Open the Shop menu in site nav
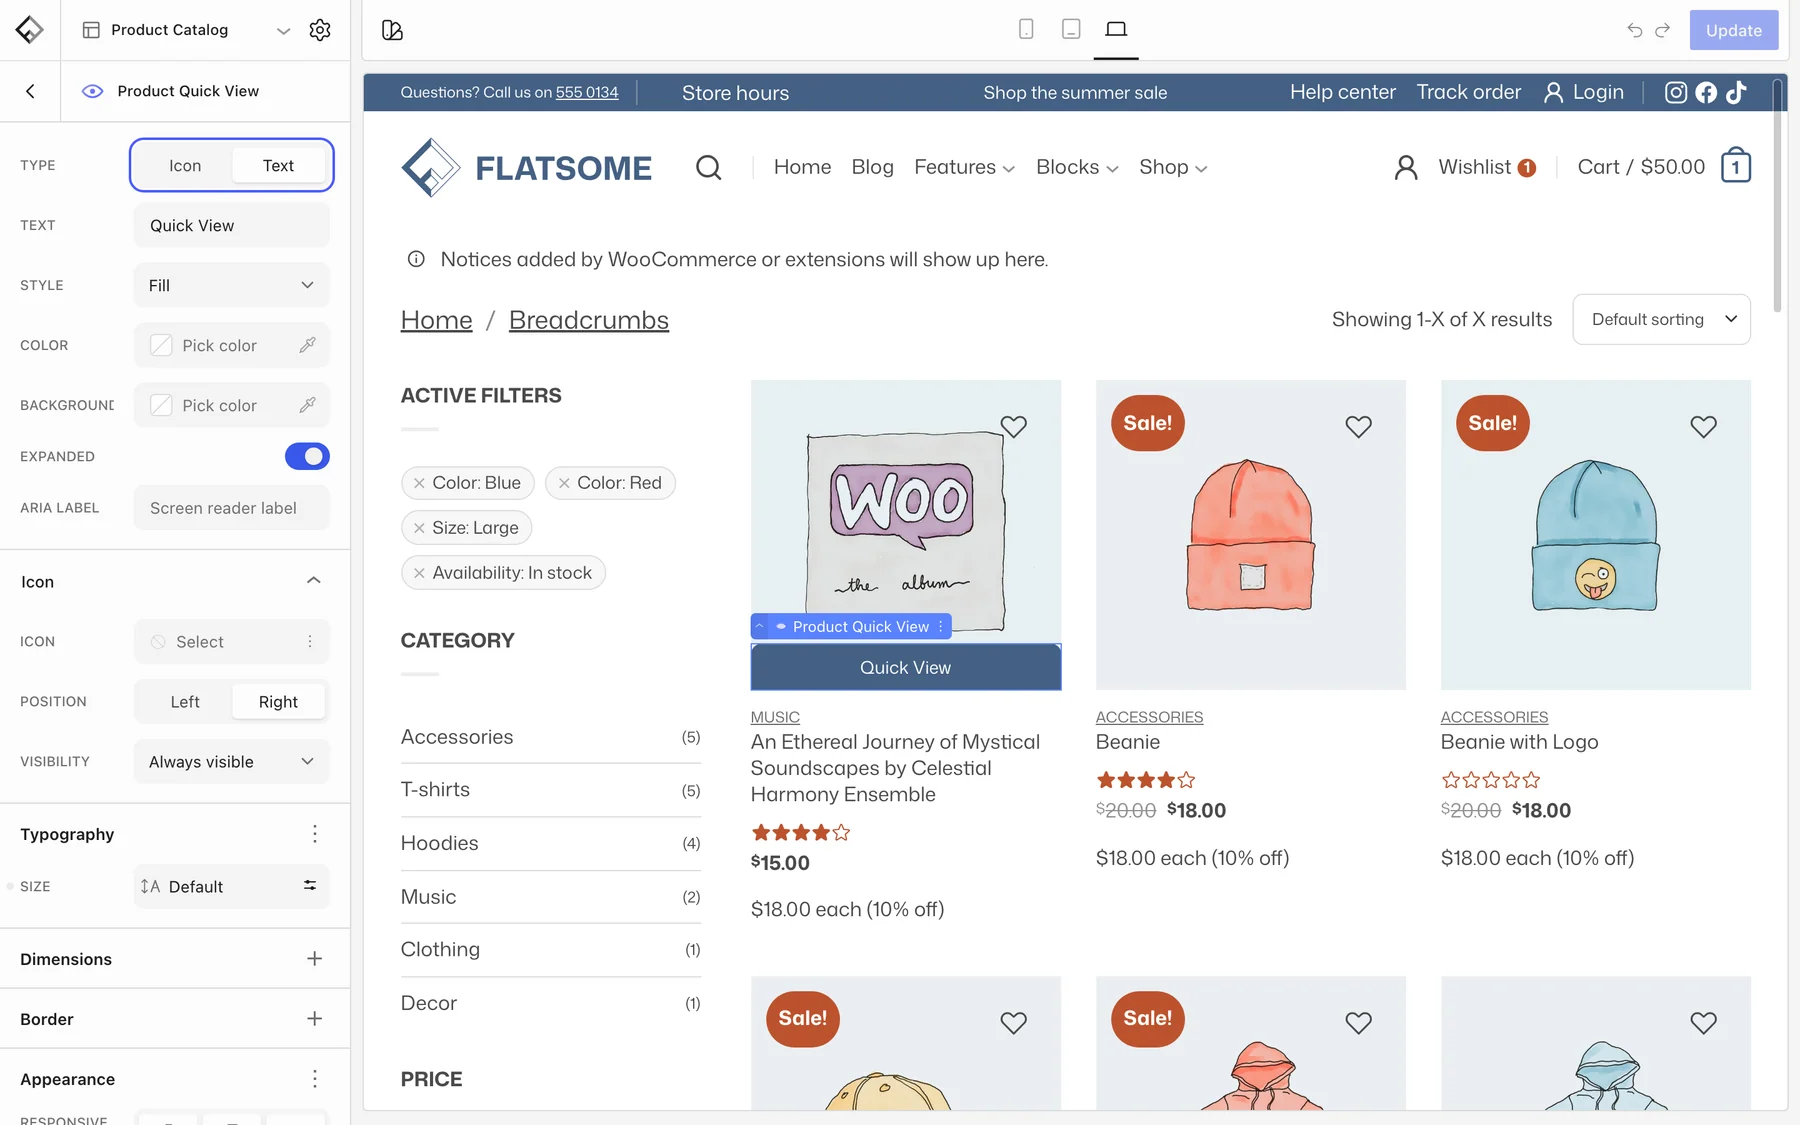 pos(1173,167)
